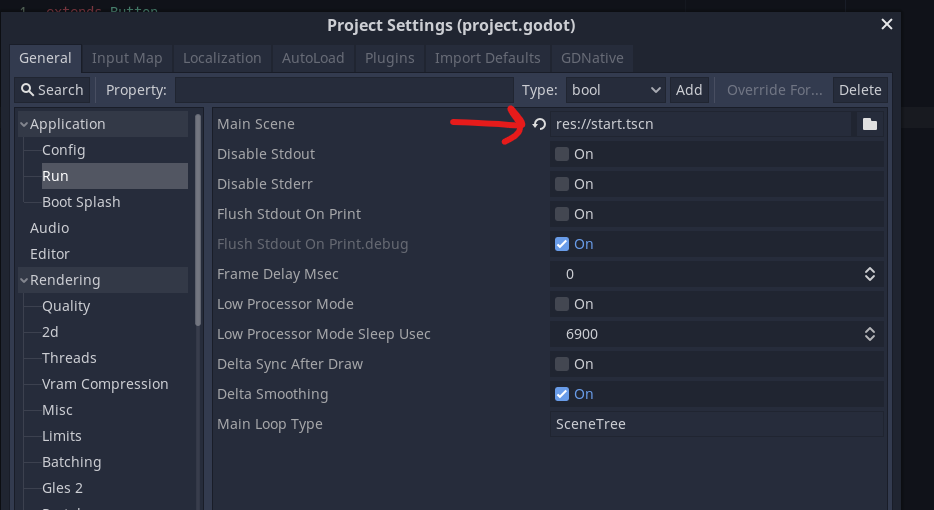Open the AutoLoad tab
This screenshot has width=934, height=510.
pyautogui.click(x=313, y=58)
